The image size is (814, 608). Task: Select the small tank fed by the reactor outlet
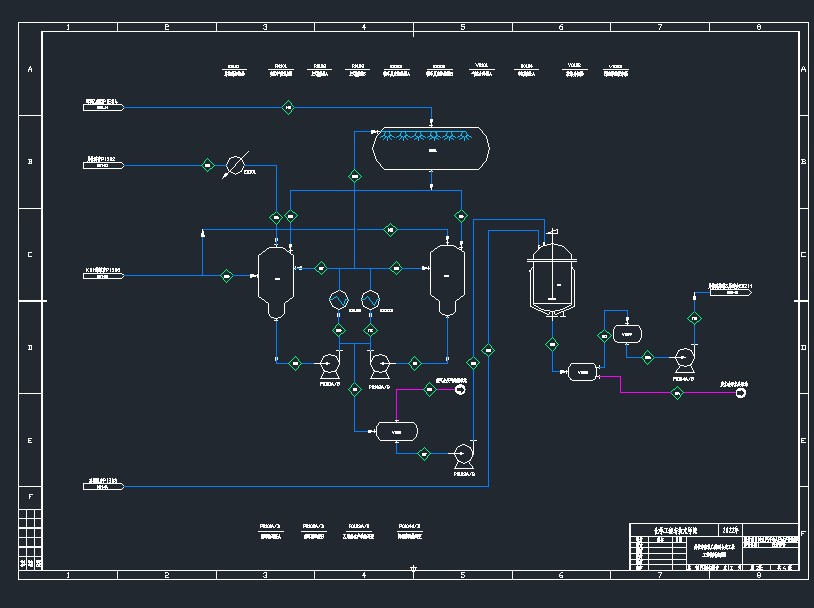pos(583,372)
